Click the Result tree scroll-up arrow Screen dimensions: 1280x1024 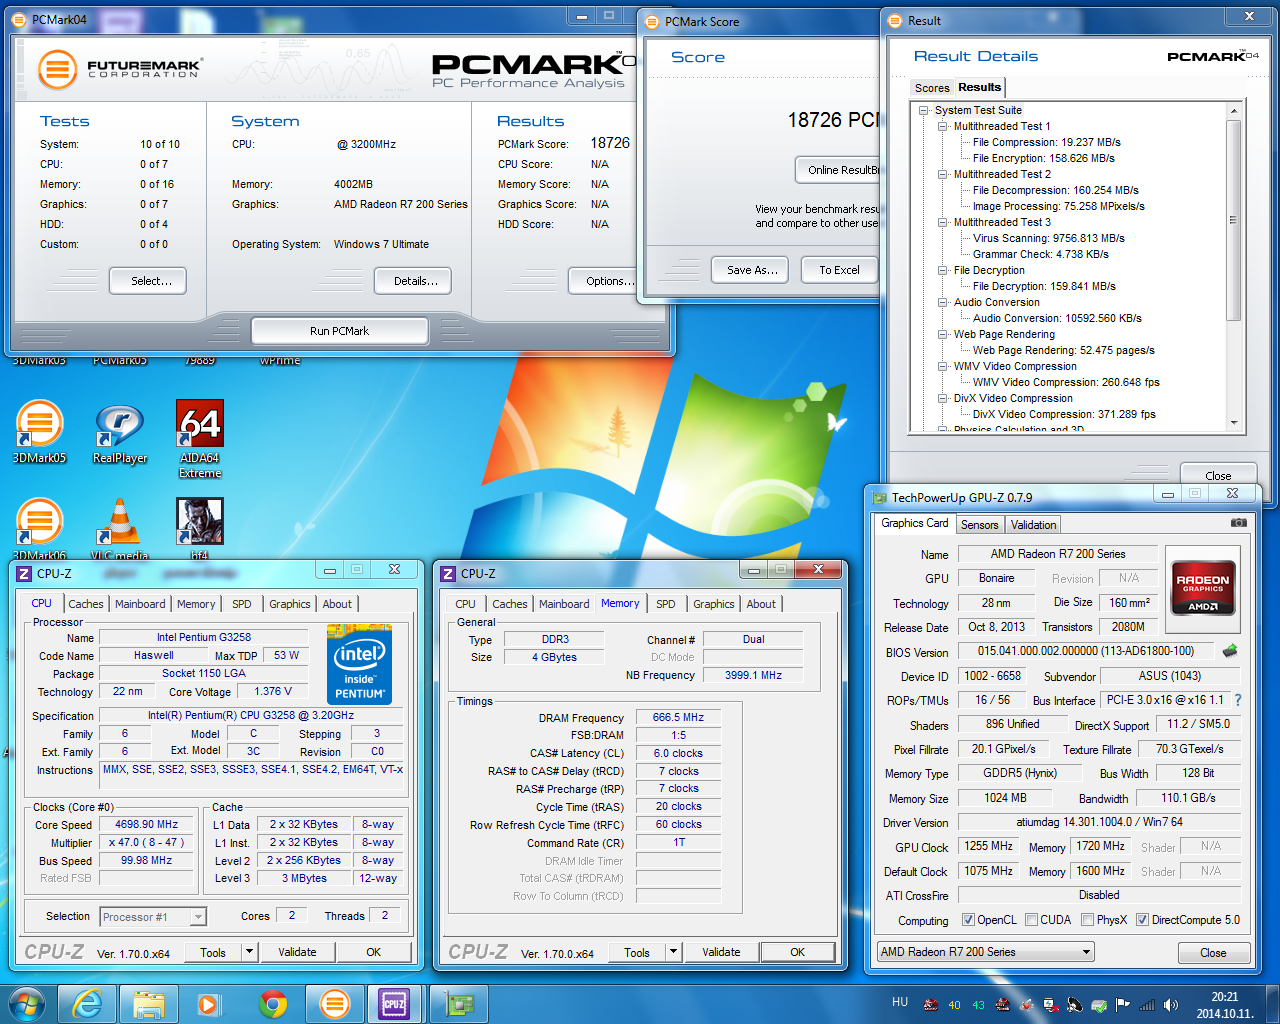[1234, 111]
